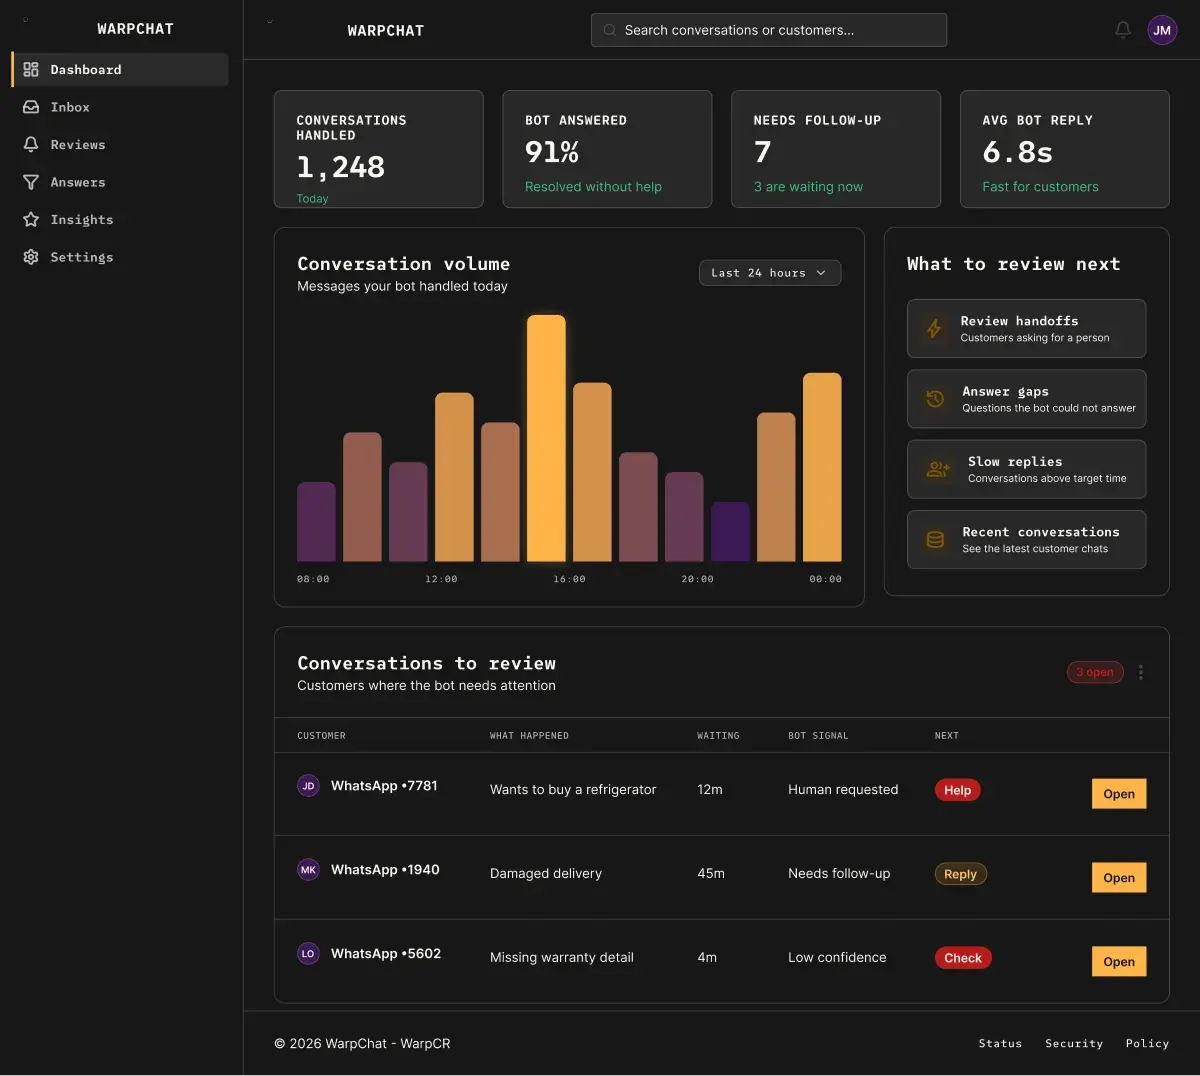1200x1076 pixels.
Task: Click the LO customer avatar
Action: pos(308,954)
